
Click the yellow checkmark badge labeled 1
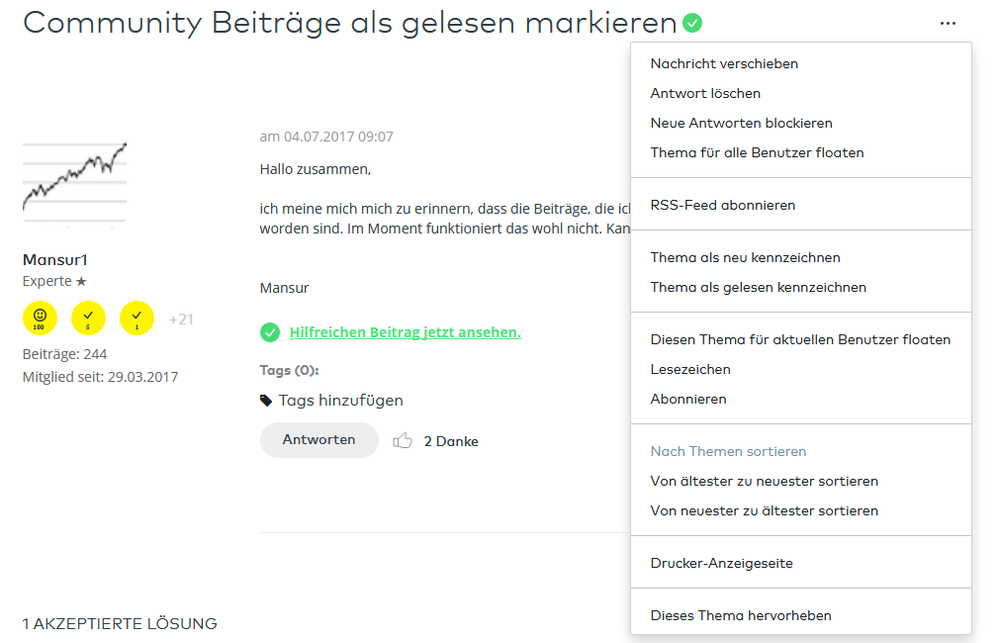point(137,318)
